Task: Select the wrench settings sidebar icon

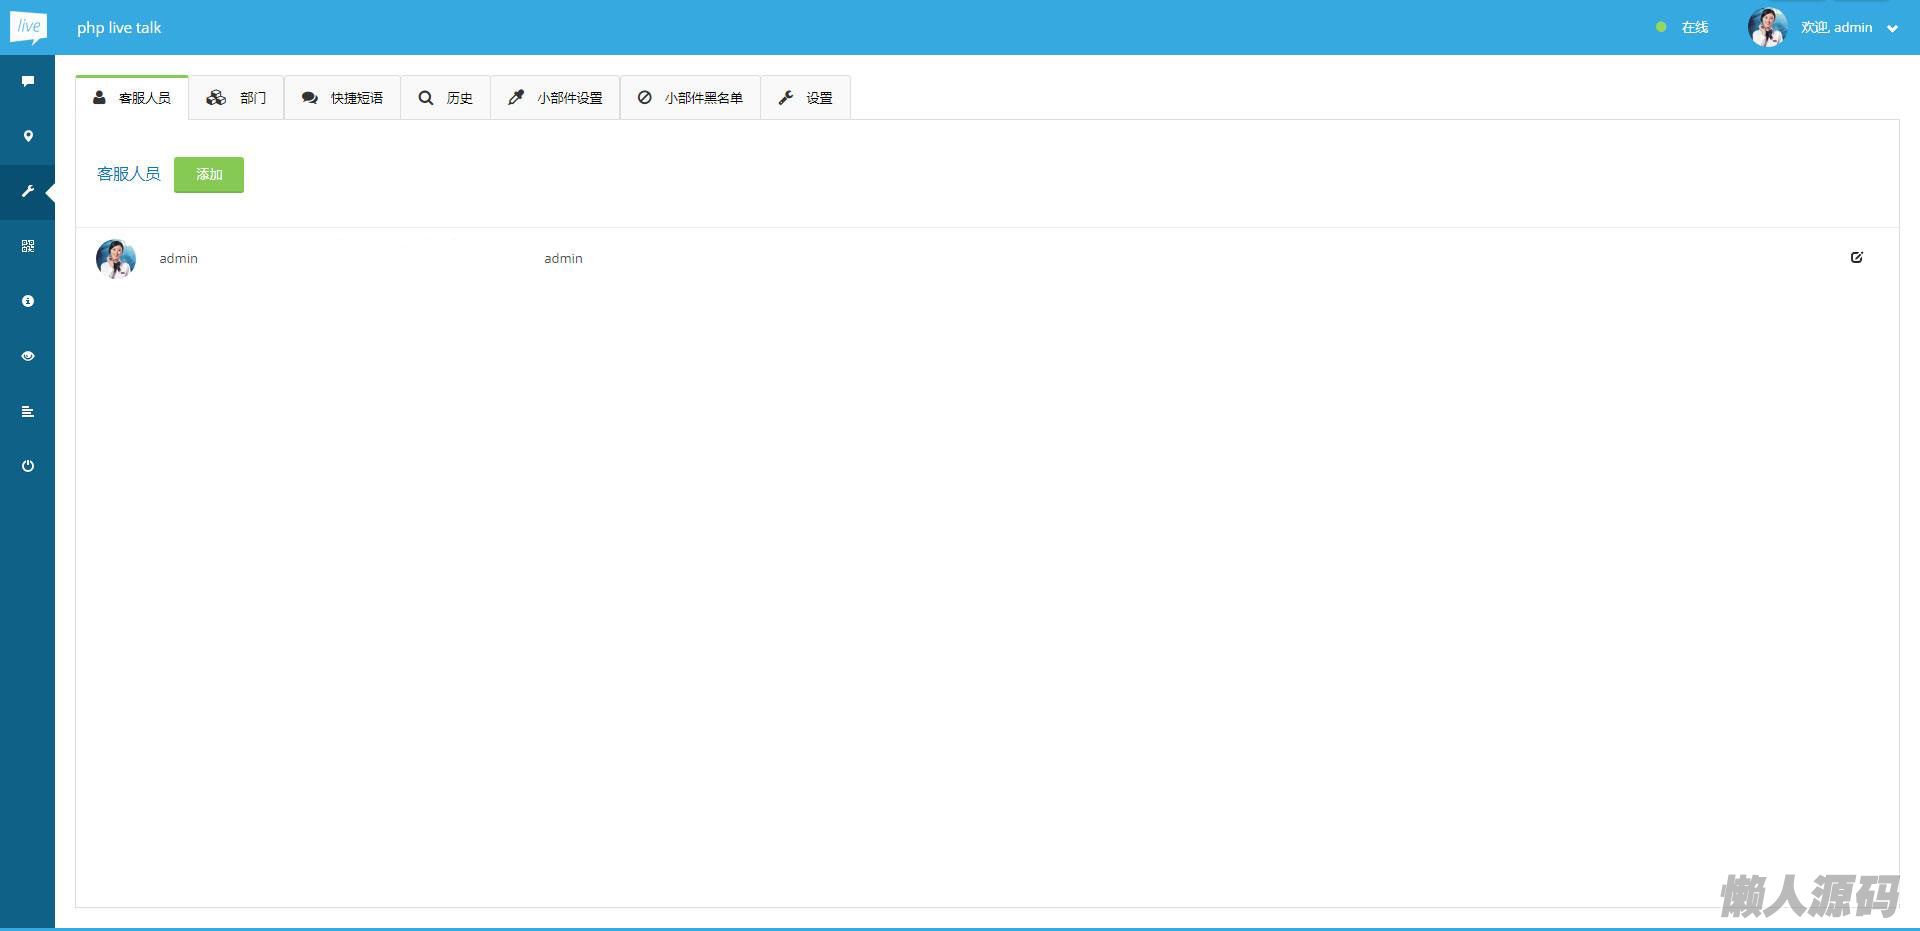Action: pos(28,191)
